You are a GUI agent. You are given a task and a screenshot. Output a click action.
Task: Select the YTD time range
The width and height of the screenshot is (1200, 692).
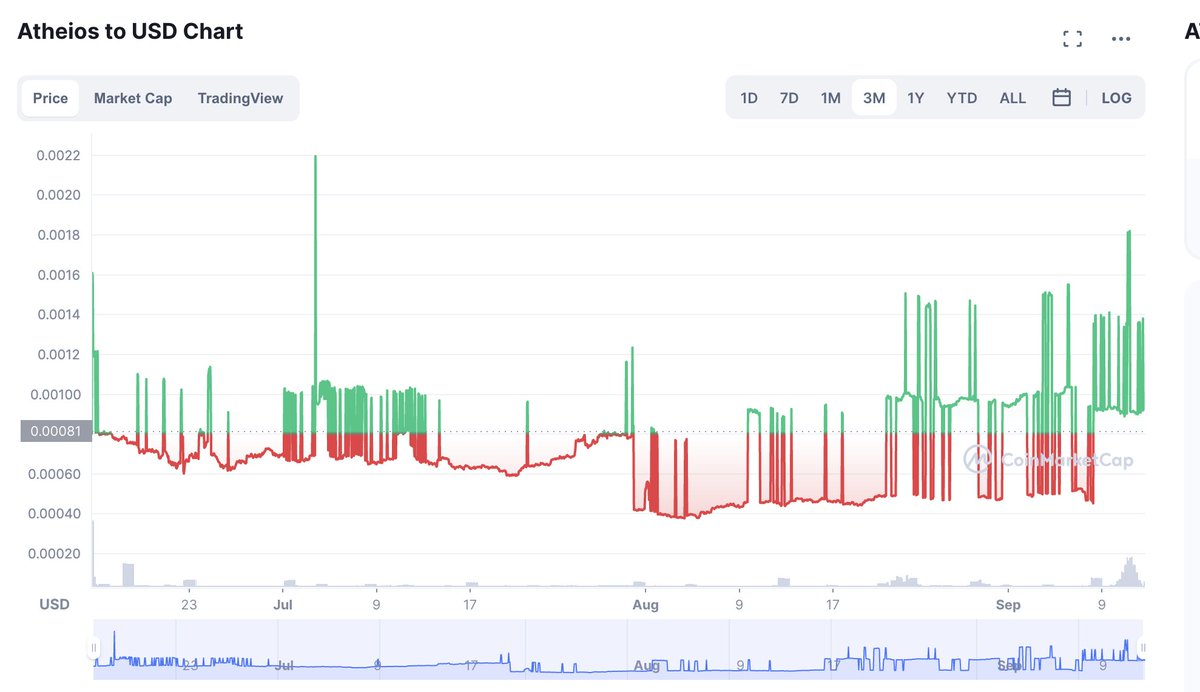pos(962,98)
